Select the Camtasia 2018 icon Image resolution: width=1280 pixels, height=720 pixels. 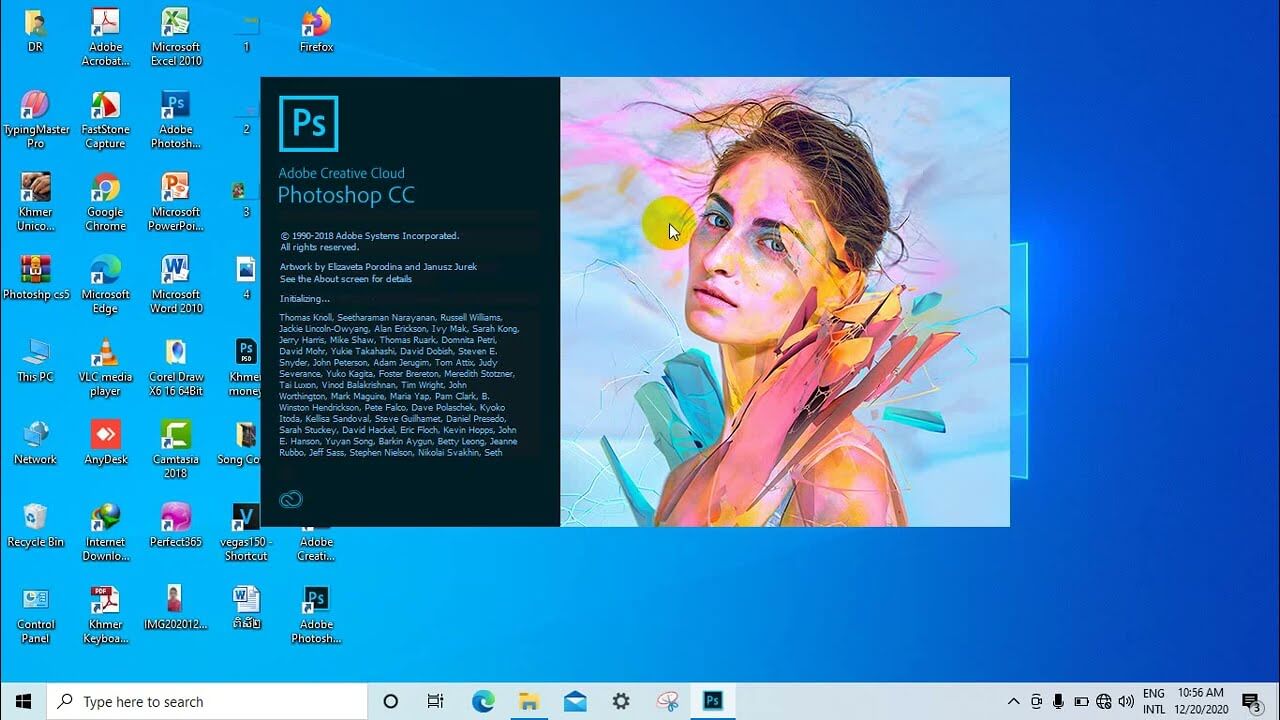point(176,450)
